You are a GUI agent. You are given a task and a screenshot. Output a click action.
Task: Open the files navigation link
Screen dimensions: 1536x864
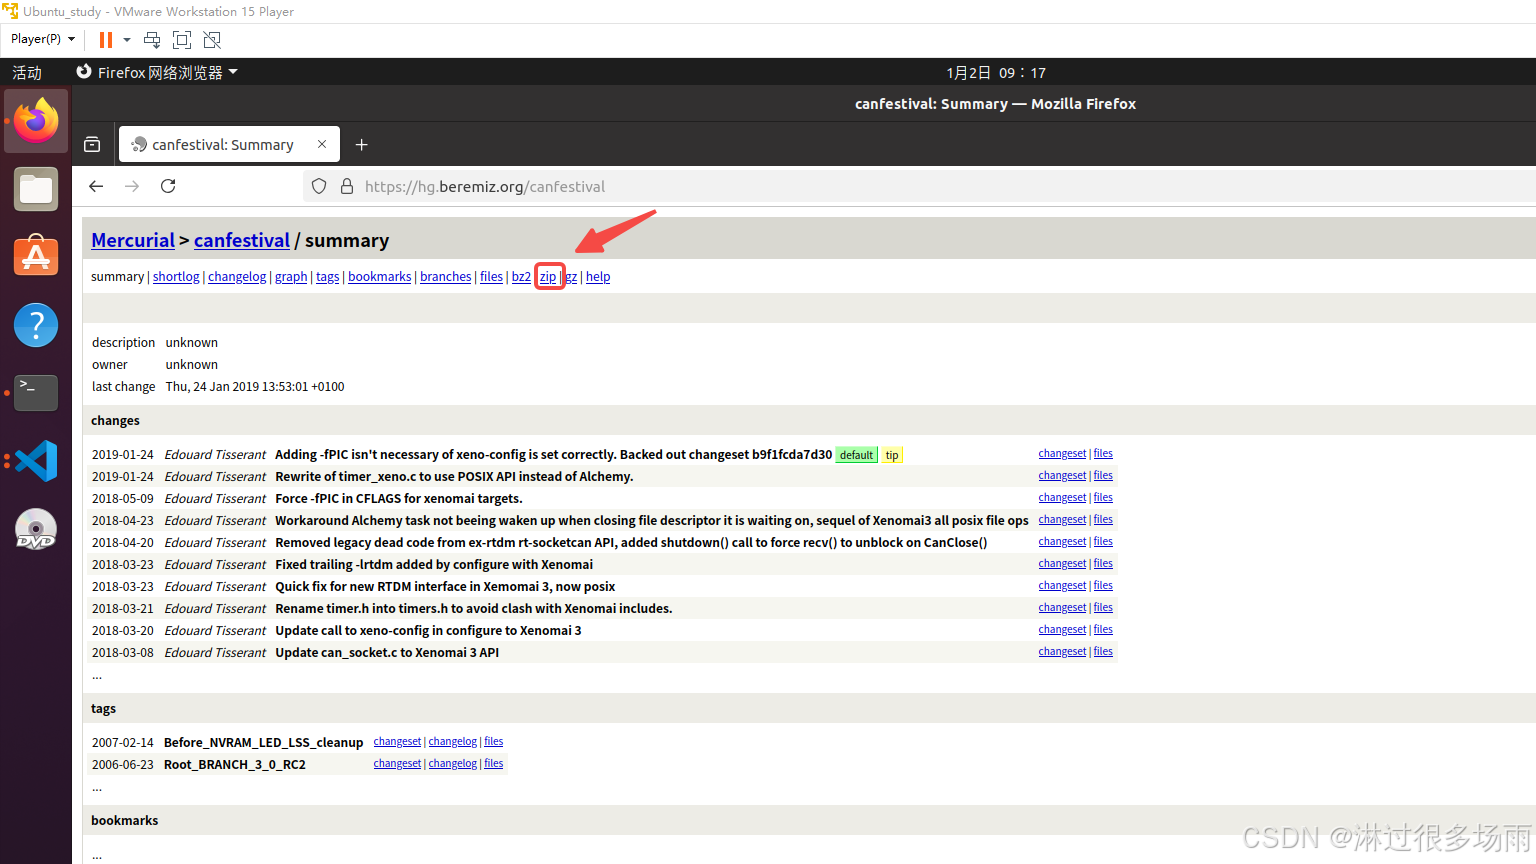[x=491, y=277]
